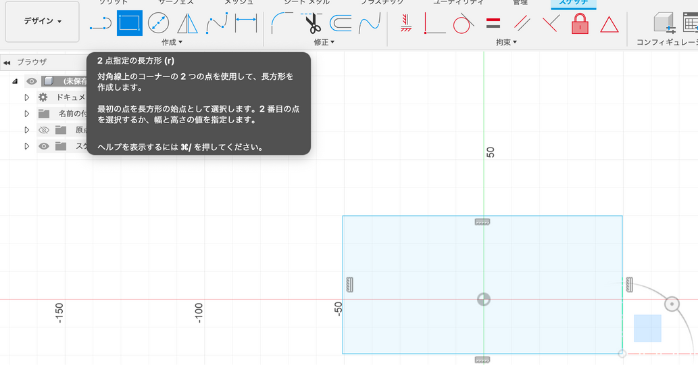
Task: Show the hidden 原点 folder
Action: tap(44, 130)
